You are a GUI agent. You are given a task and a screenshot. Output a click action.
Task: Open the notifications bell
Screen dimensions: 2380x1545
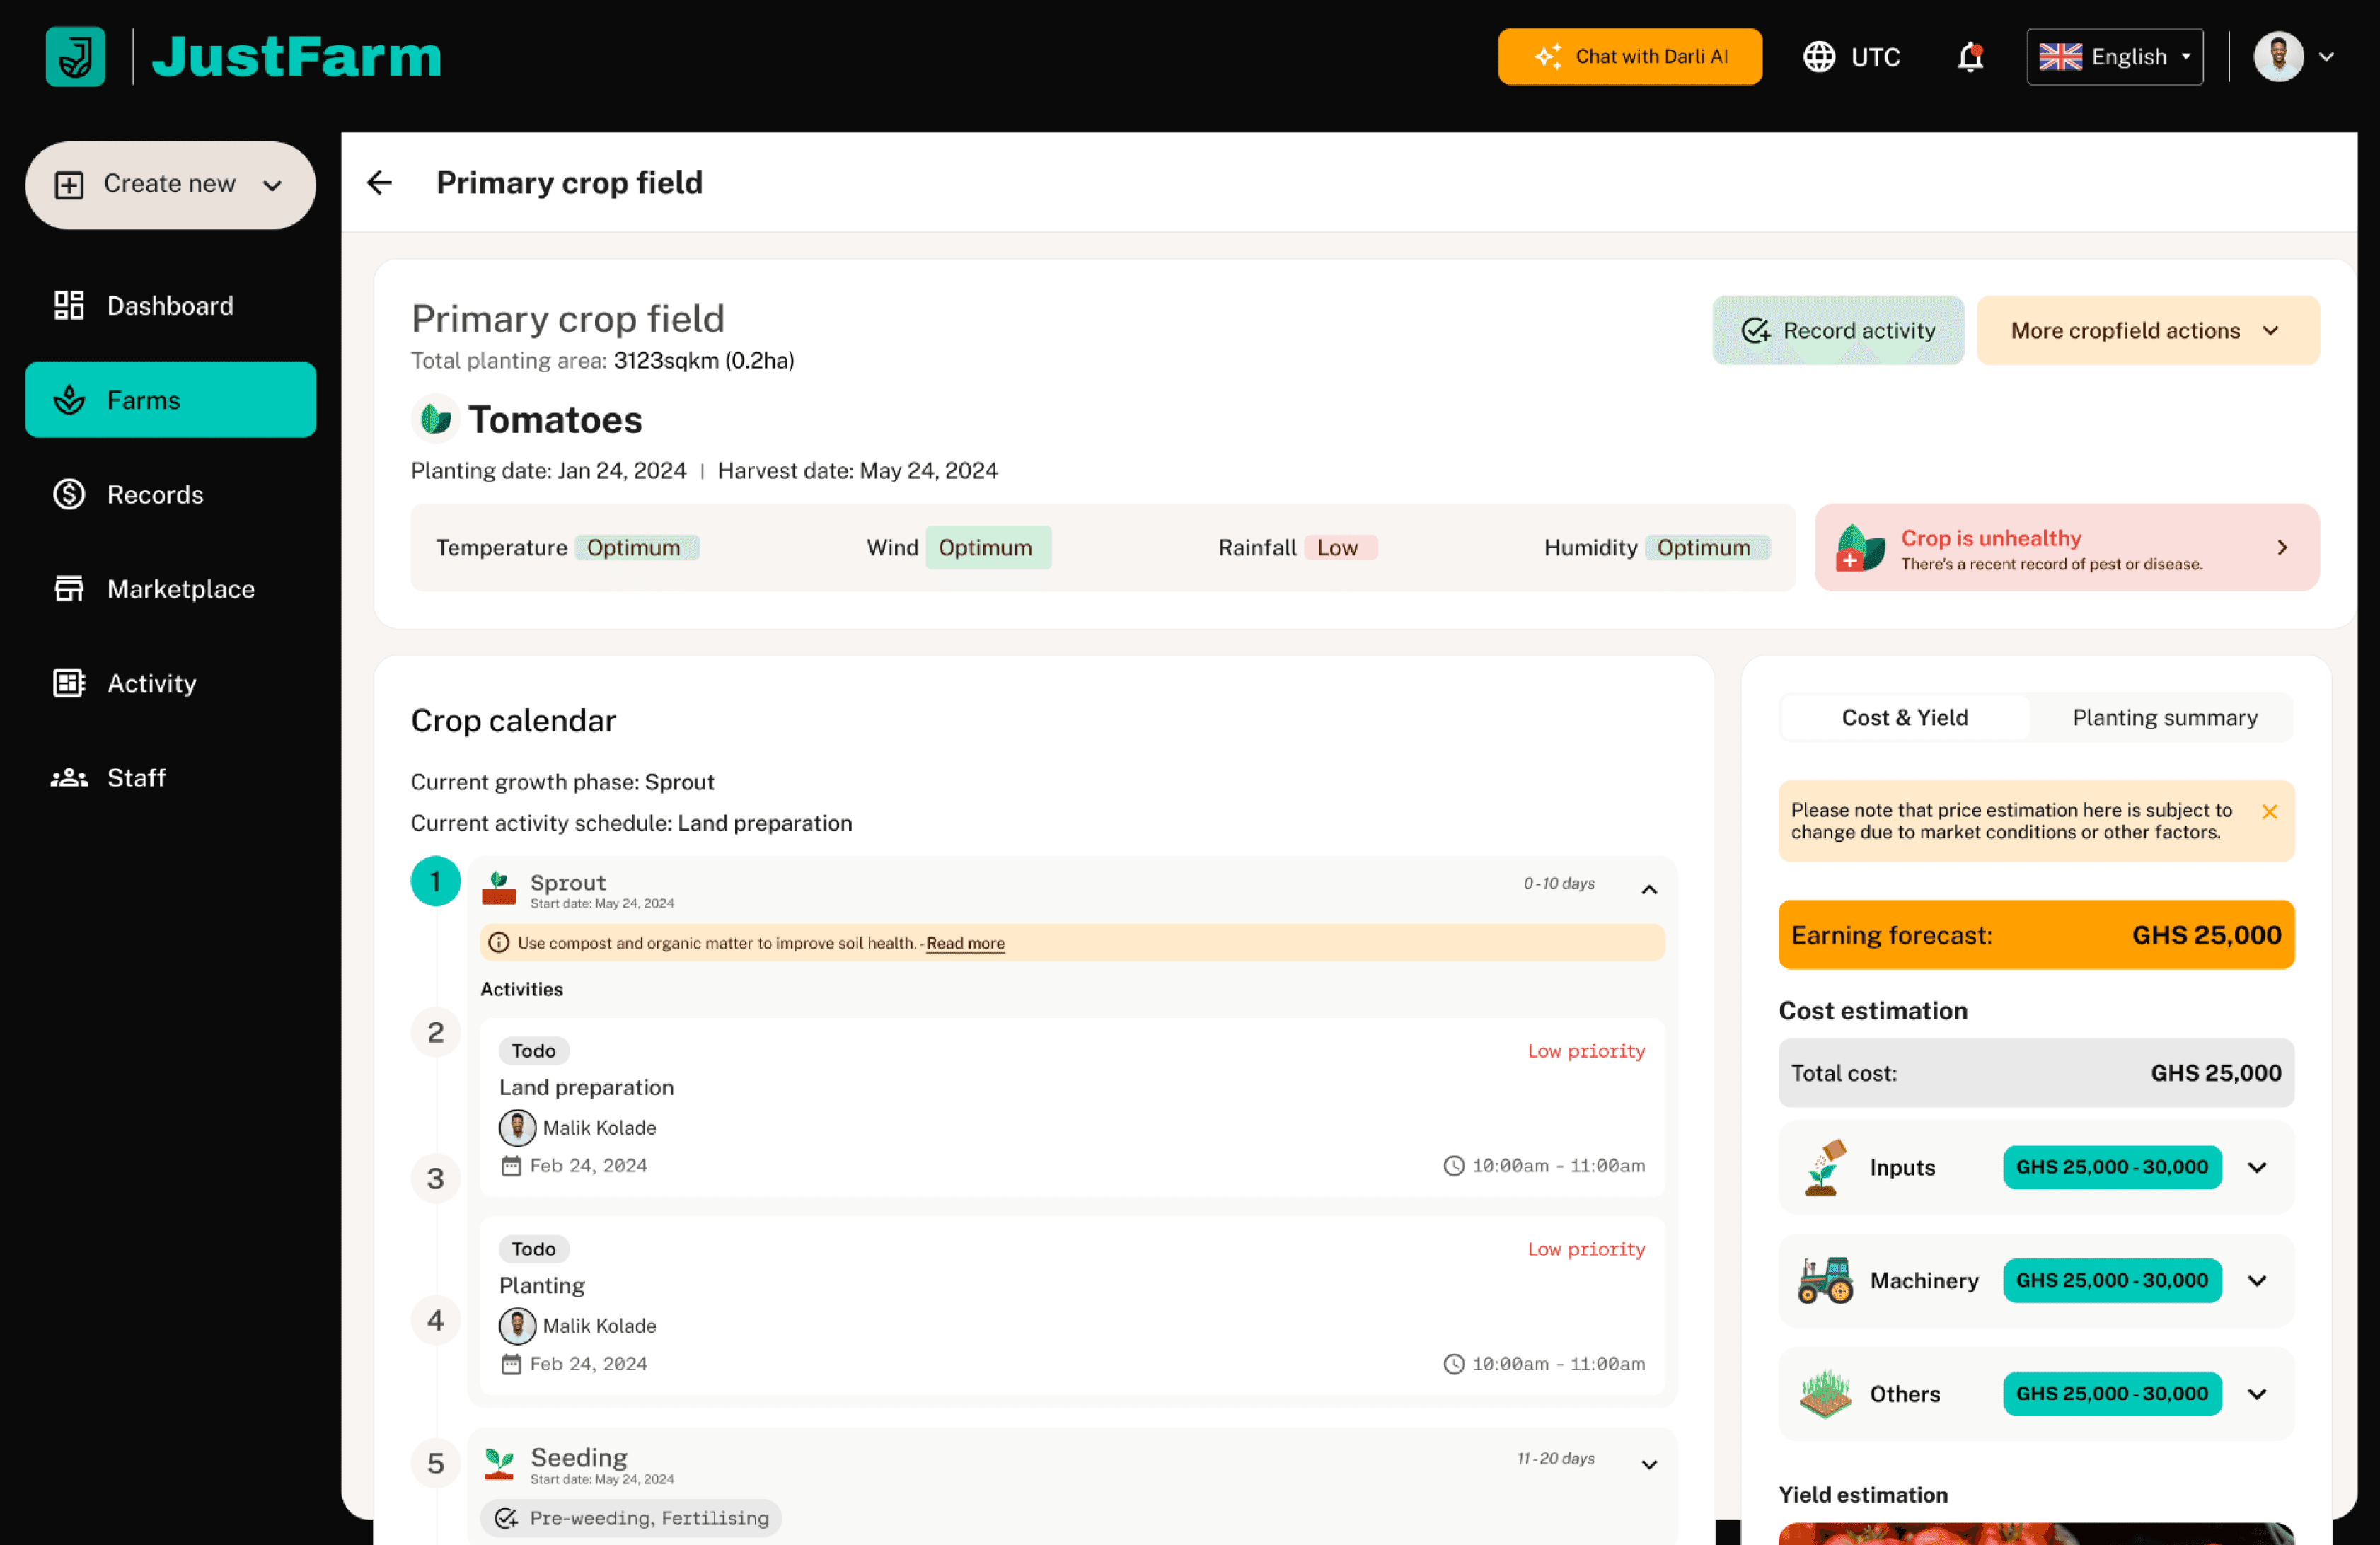pyautogui.click(x=1969, y=57)
